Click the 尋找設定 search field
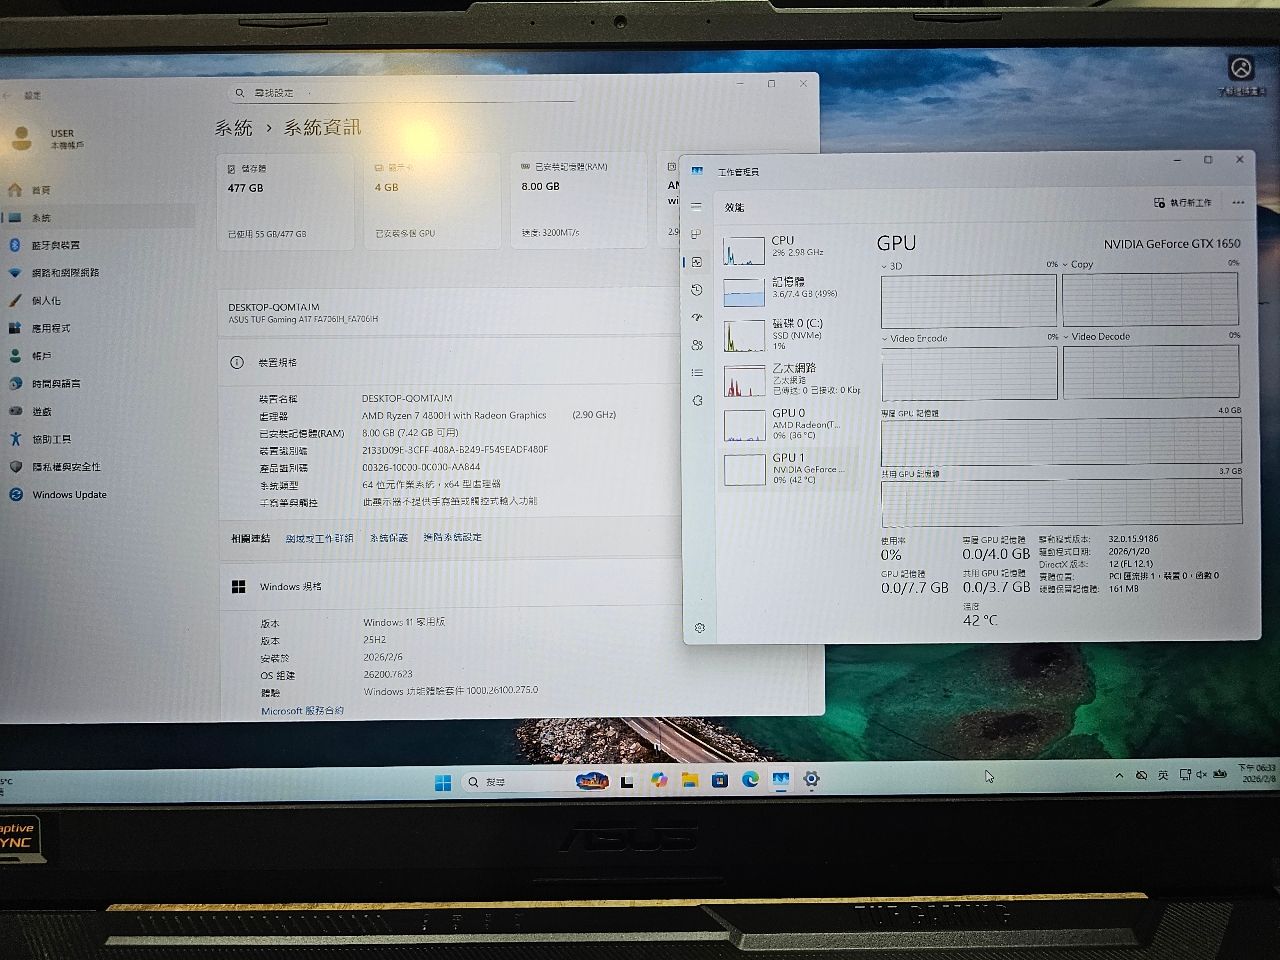 tap(405, 93)
